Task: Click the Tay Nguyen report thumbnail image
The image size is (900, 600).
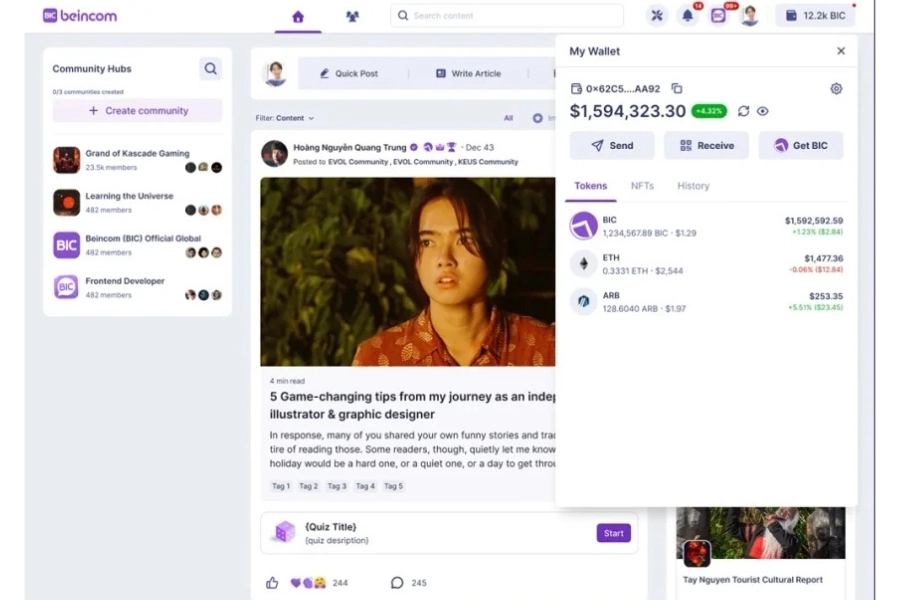Action: tap(761, 533)
